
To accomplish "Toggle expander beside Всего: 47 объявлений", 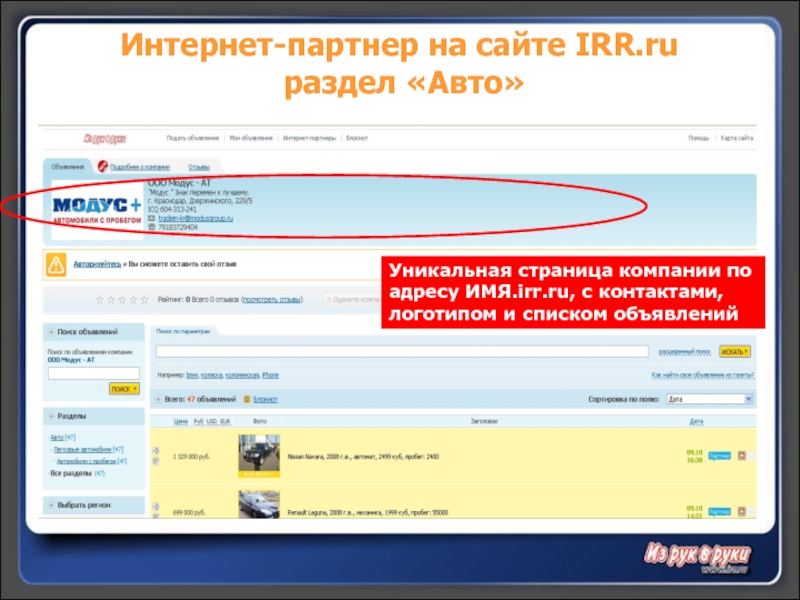I will (159, 399).
